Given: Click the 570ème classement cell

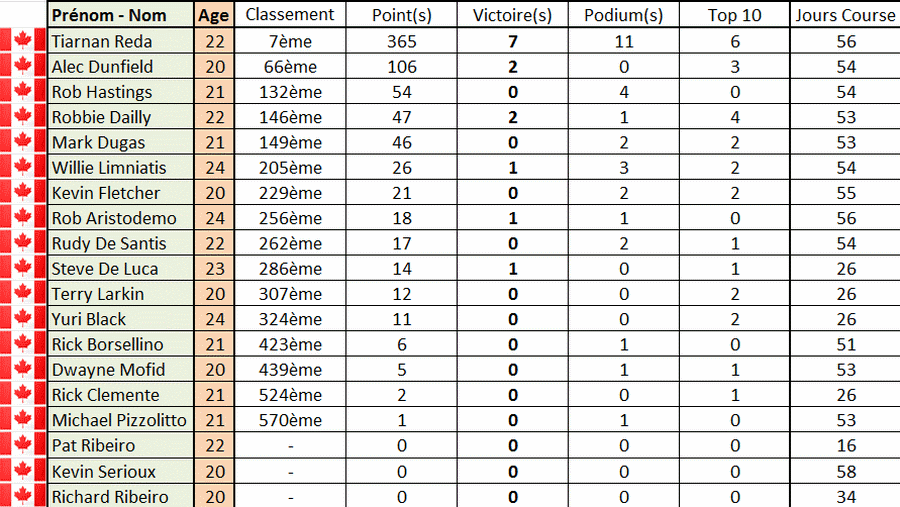Looking at the screenshot, I should 290,420.
